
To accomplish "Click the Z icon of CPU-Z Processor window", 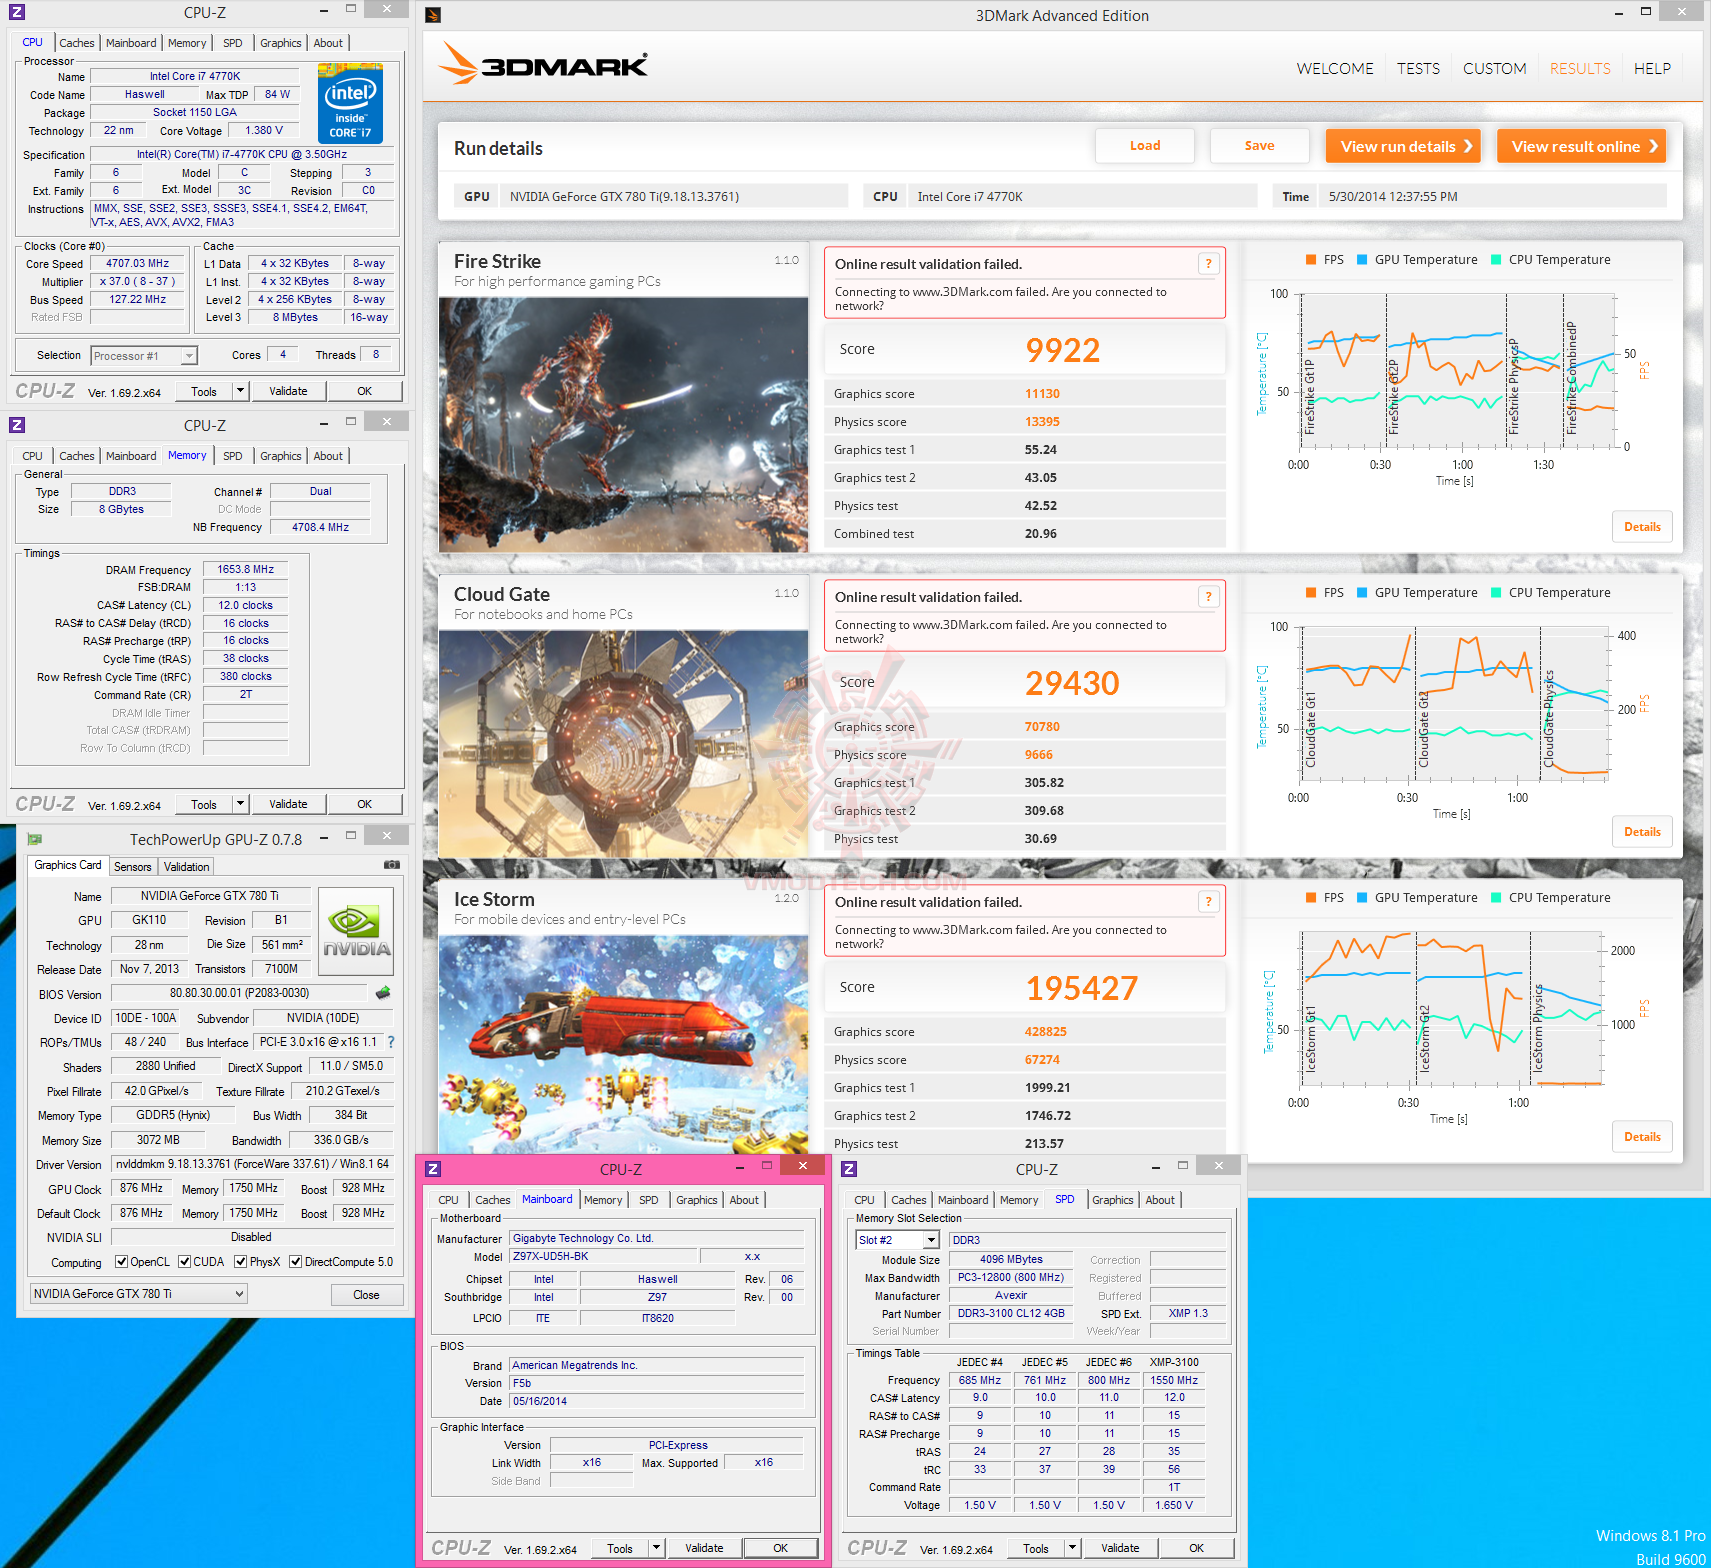I will [x=17, y=12].
